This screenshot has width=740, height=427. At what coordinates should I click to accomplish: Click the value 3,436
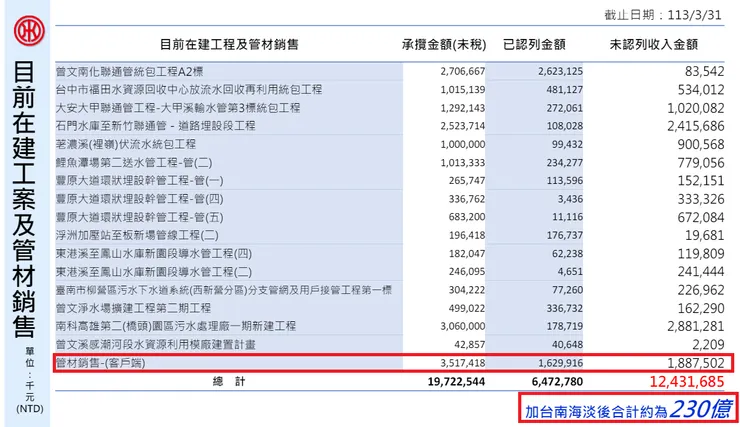click(570, 199)
